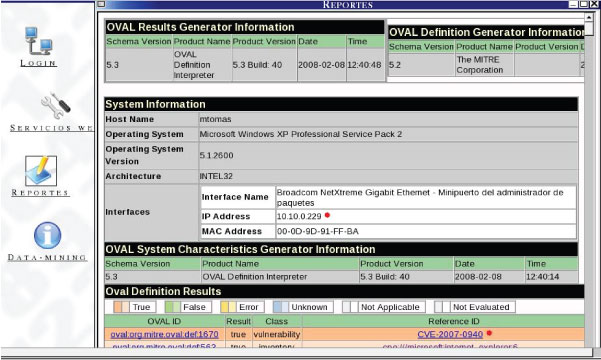This screenshot has height=360, width=601.
Task: Click the Not Applicable legend swatch
Action: [x=350, y=307]
